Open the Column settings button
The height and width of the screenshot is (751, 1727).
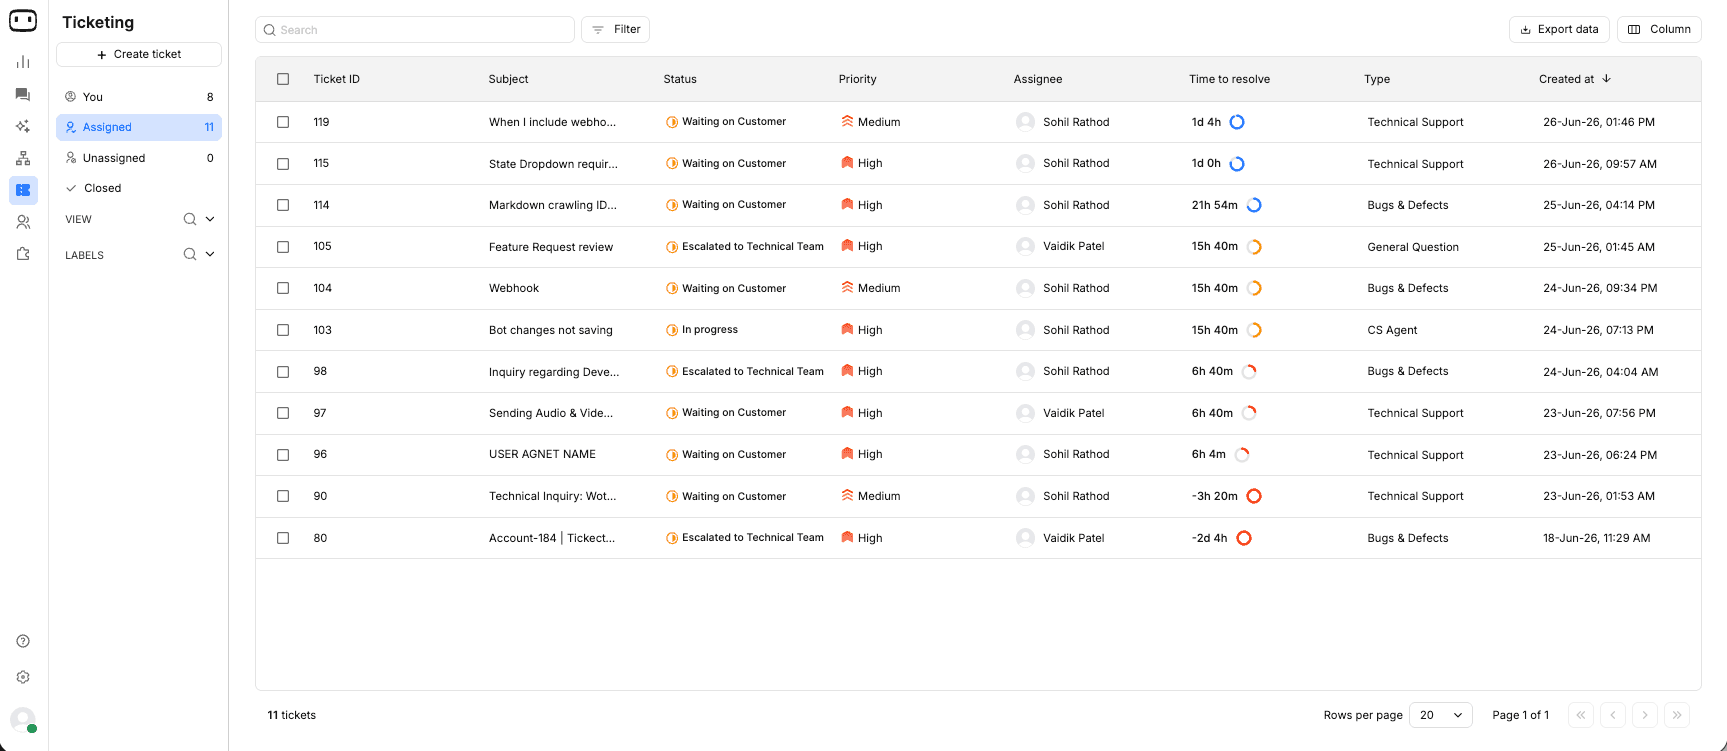[1659, 29]
